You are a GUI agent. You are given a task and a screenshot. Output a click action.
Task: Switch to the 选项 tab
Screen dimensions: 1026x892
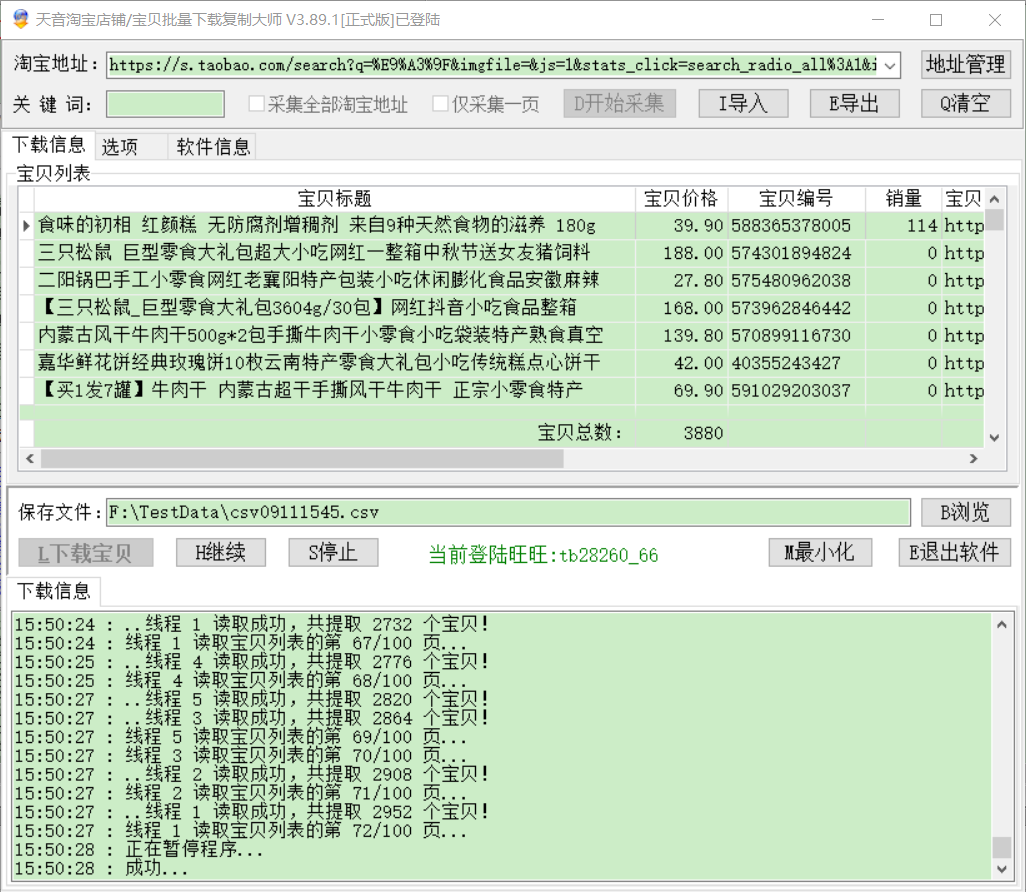(120, 147)
